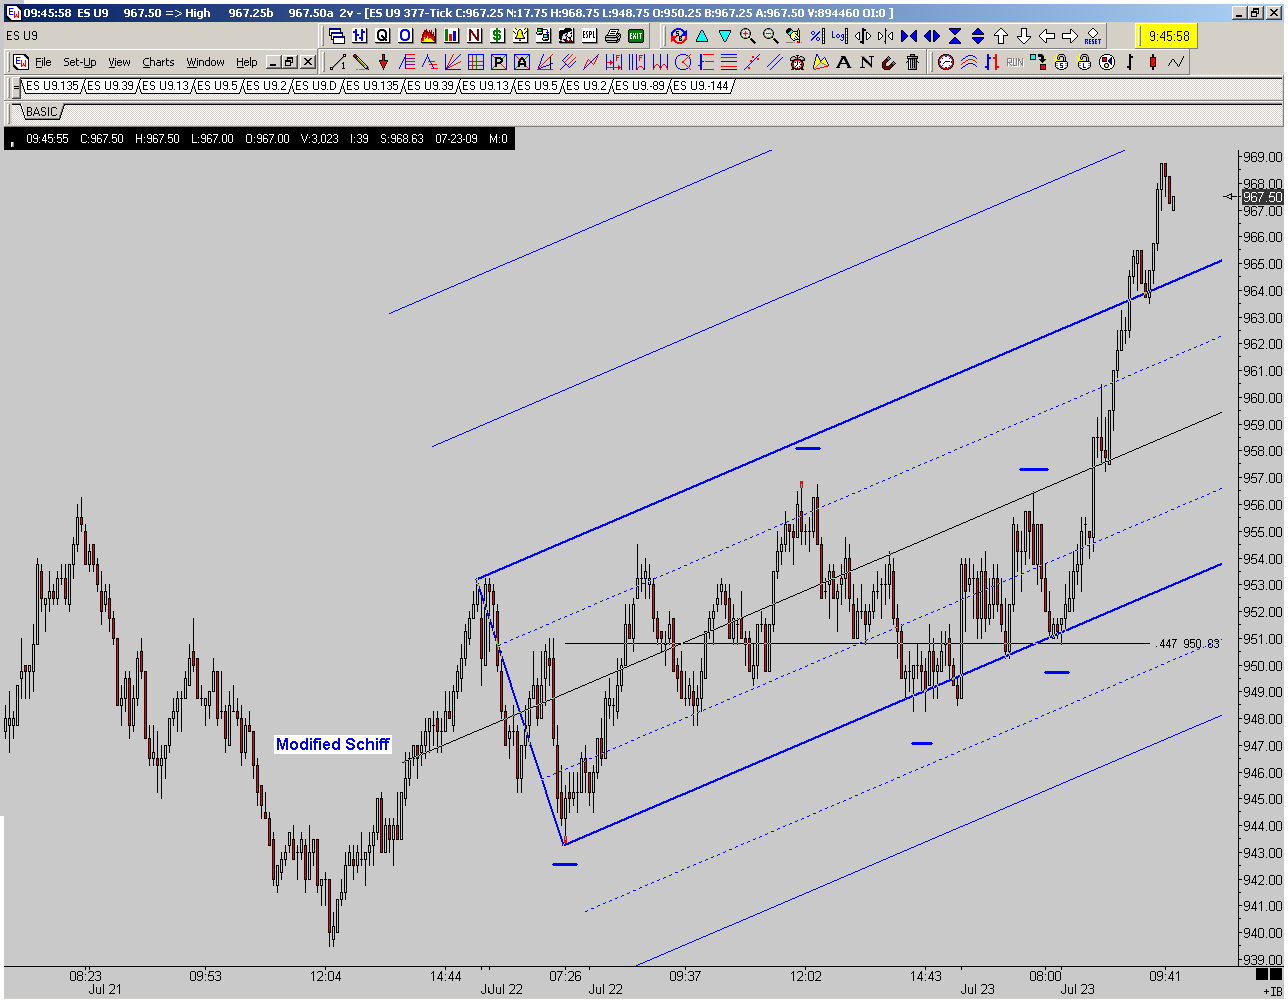Click the 967.50 current price marker
1288x1000 pixels.
tap(1262, 197)
